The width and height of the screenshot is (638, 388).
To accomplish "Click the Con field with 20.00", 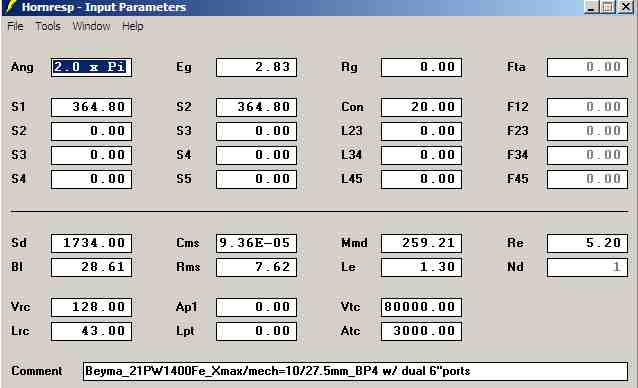I will (421, 107).
